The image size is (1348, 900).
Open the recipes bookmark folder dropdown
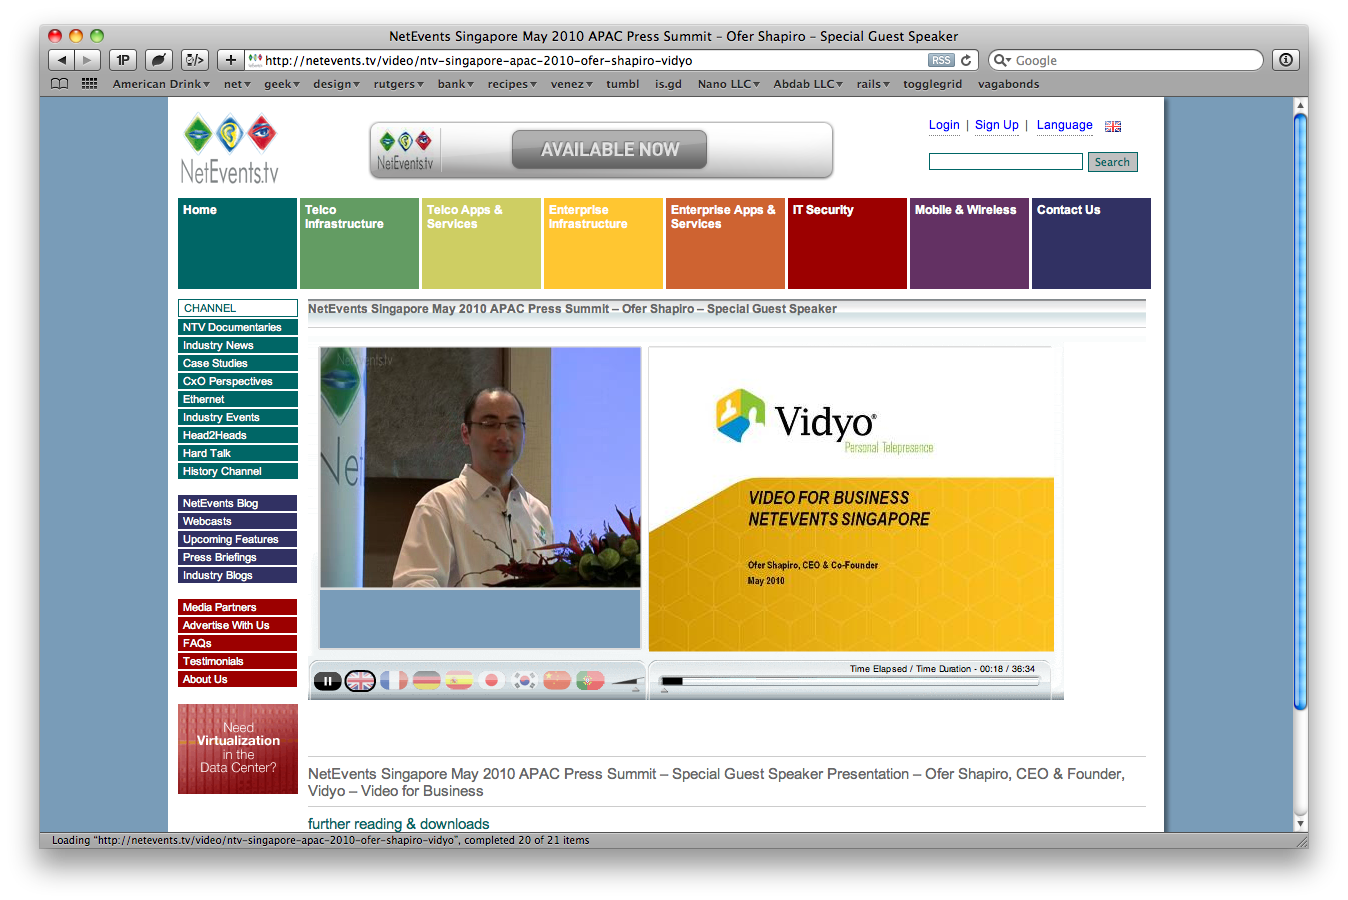(x=512, y=84)
